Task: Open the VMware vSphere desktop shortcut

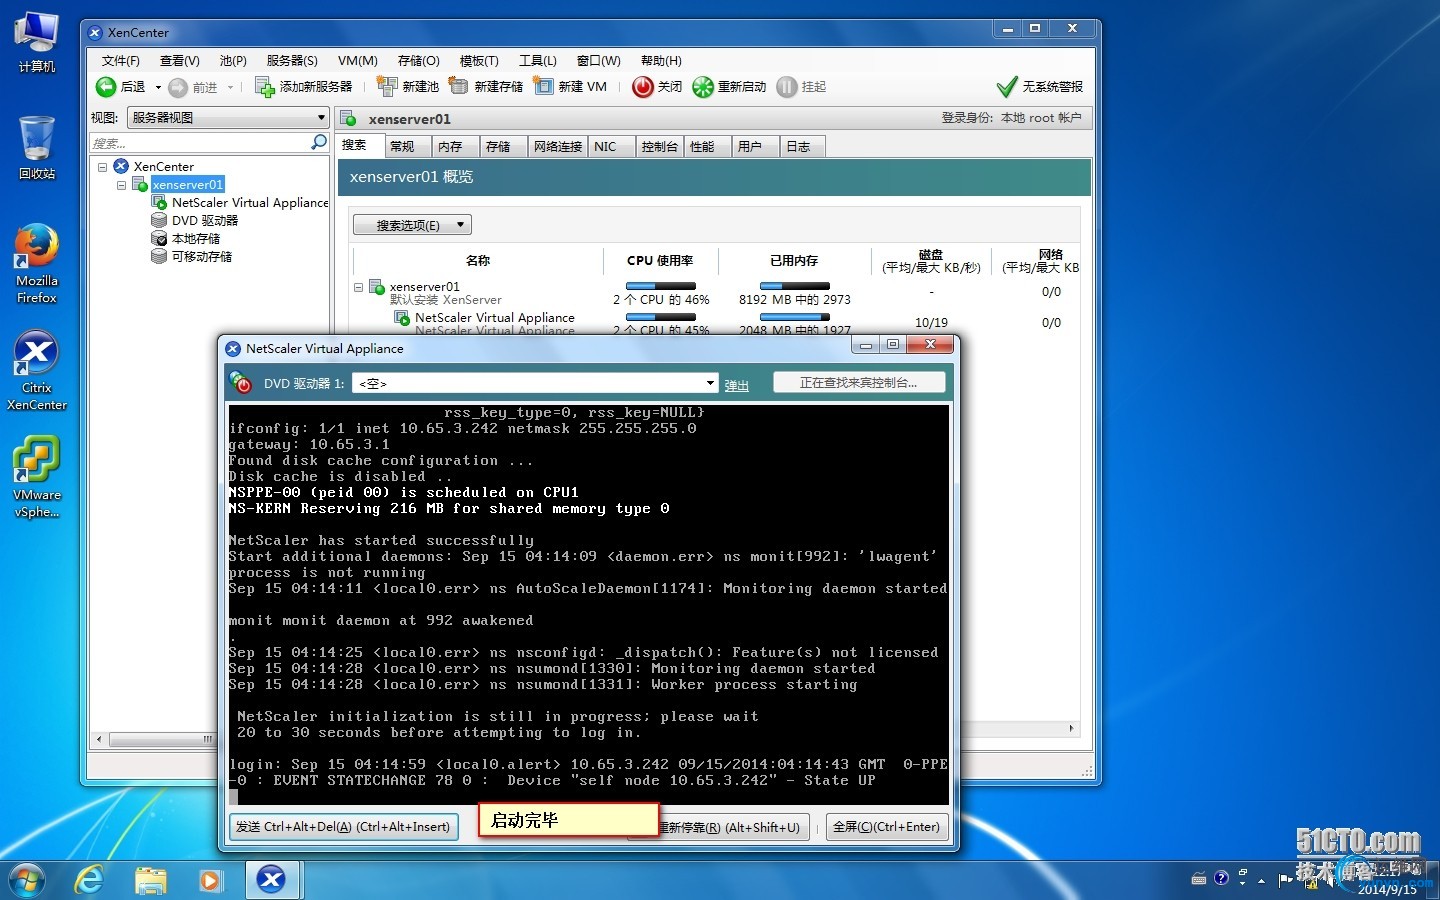Action: (x=37, y=477)
